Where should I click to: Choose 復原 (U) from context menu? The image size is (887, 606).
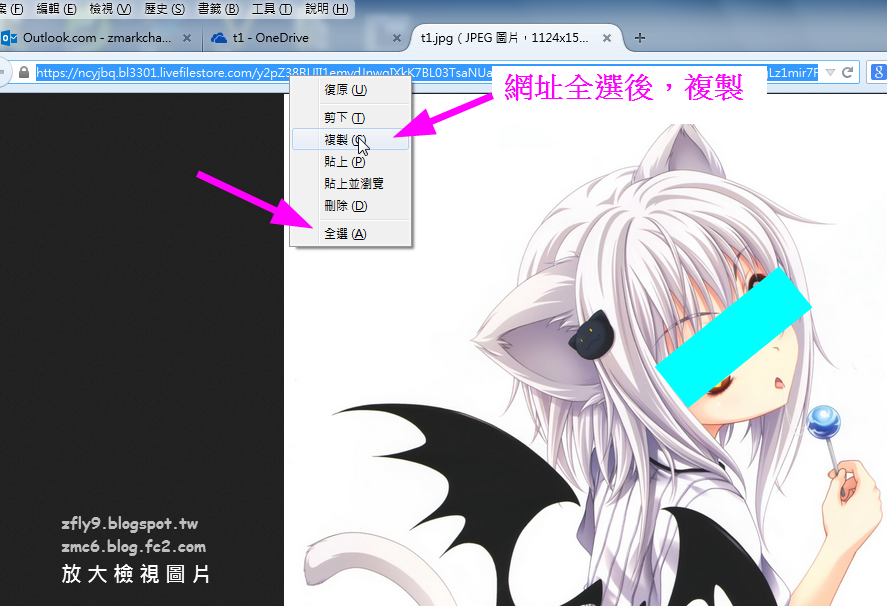point(351,90)
